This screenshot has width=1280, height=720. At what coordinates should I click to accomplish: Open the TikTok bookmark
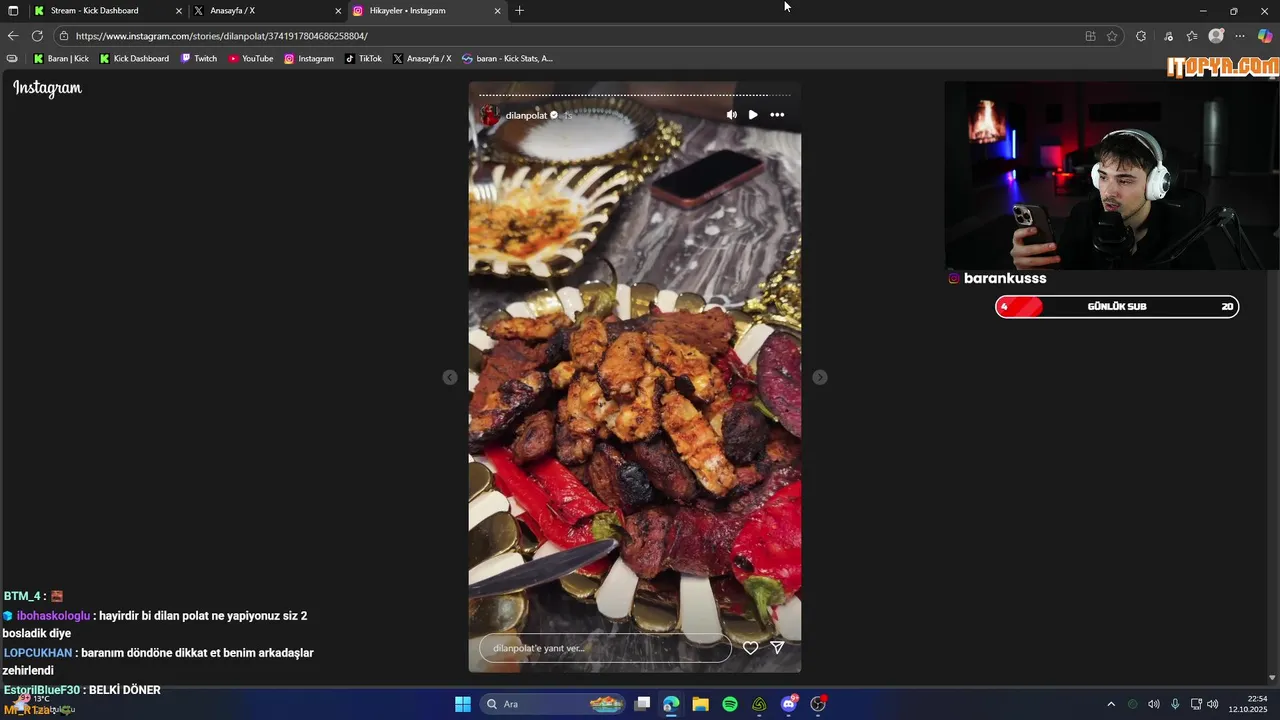[x=363, y=59]
